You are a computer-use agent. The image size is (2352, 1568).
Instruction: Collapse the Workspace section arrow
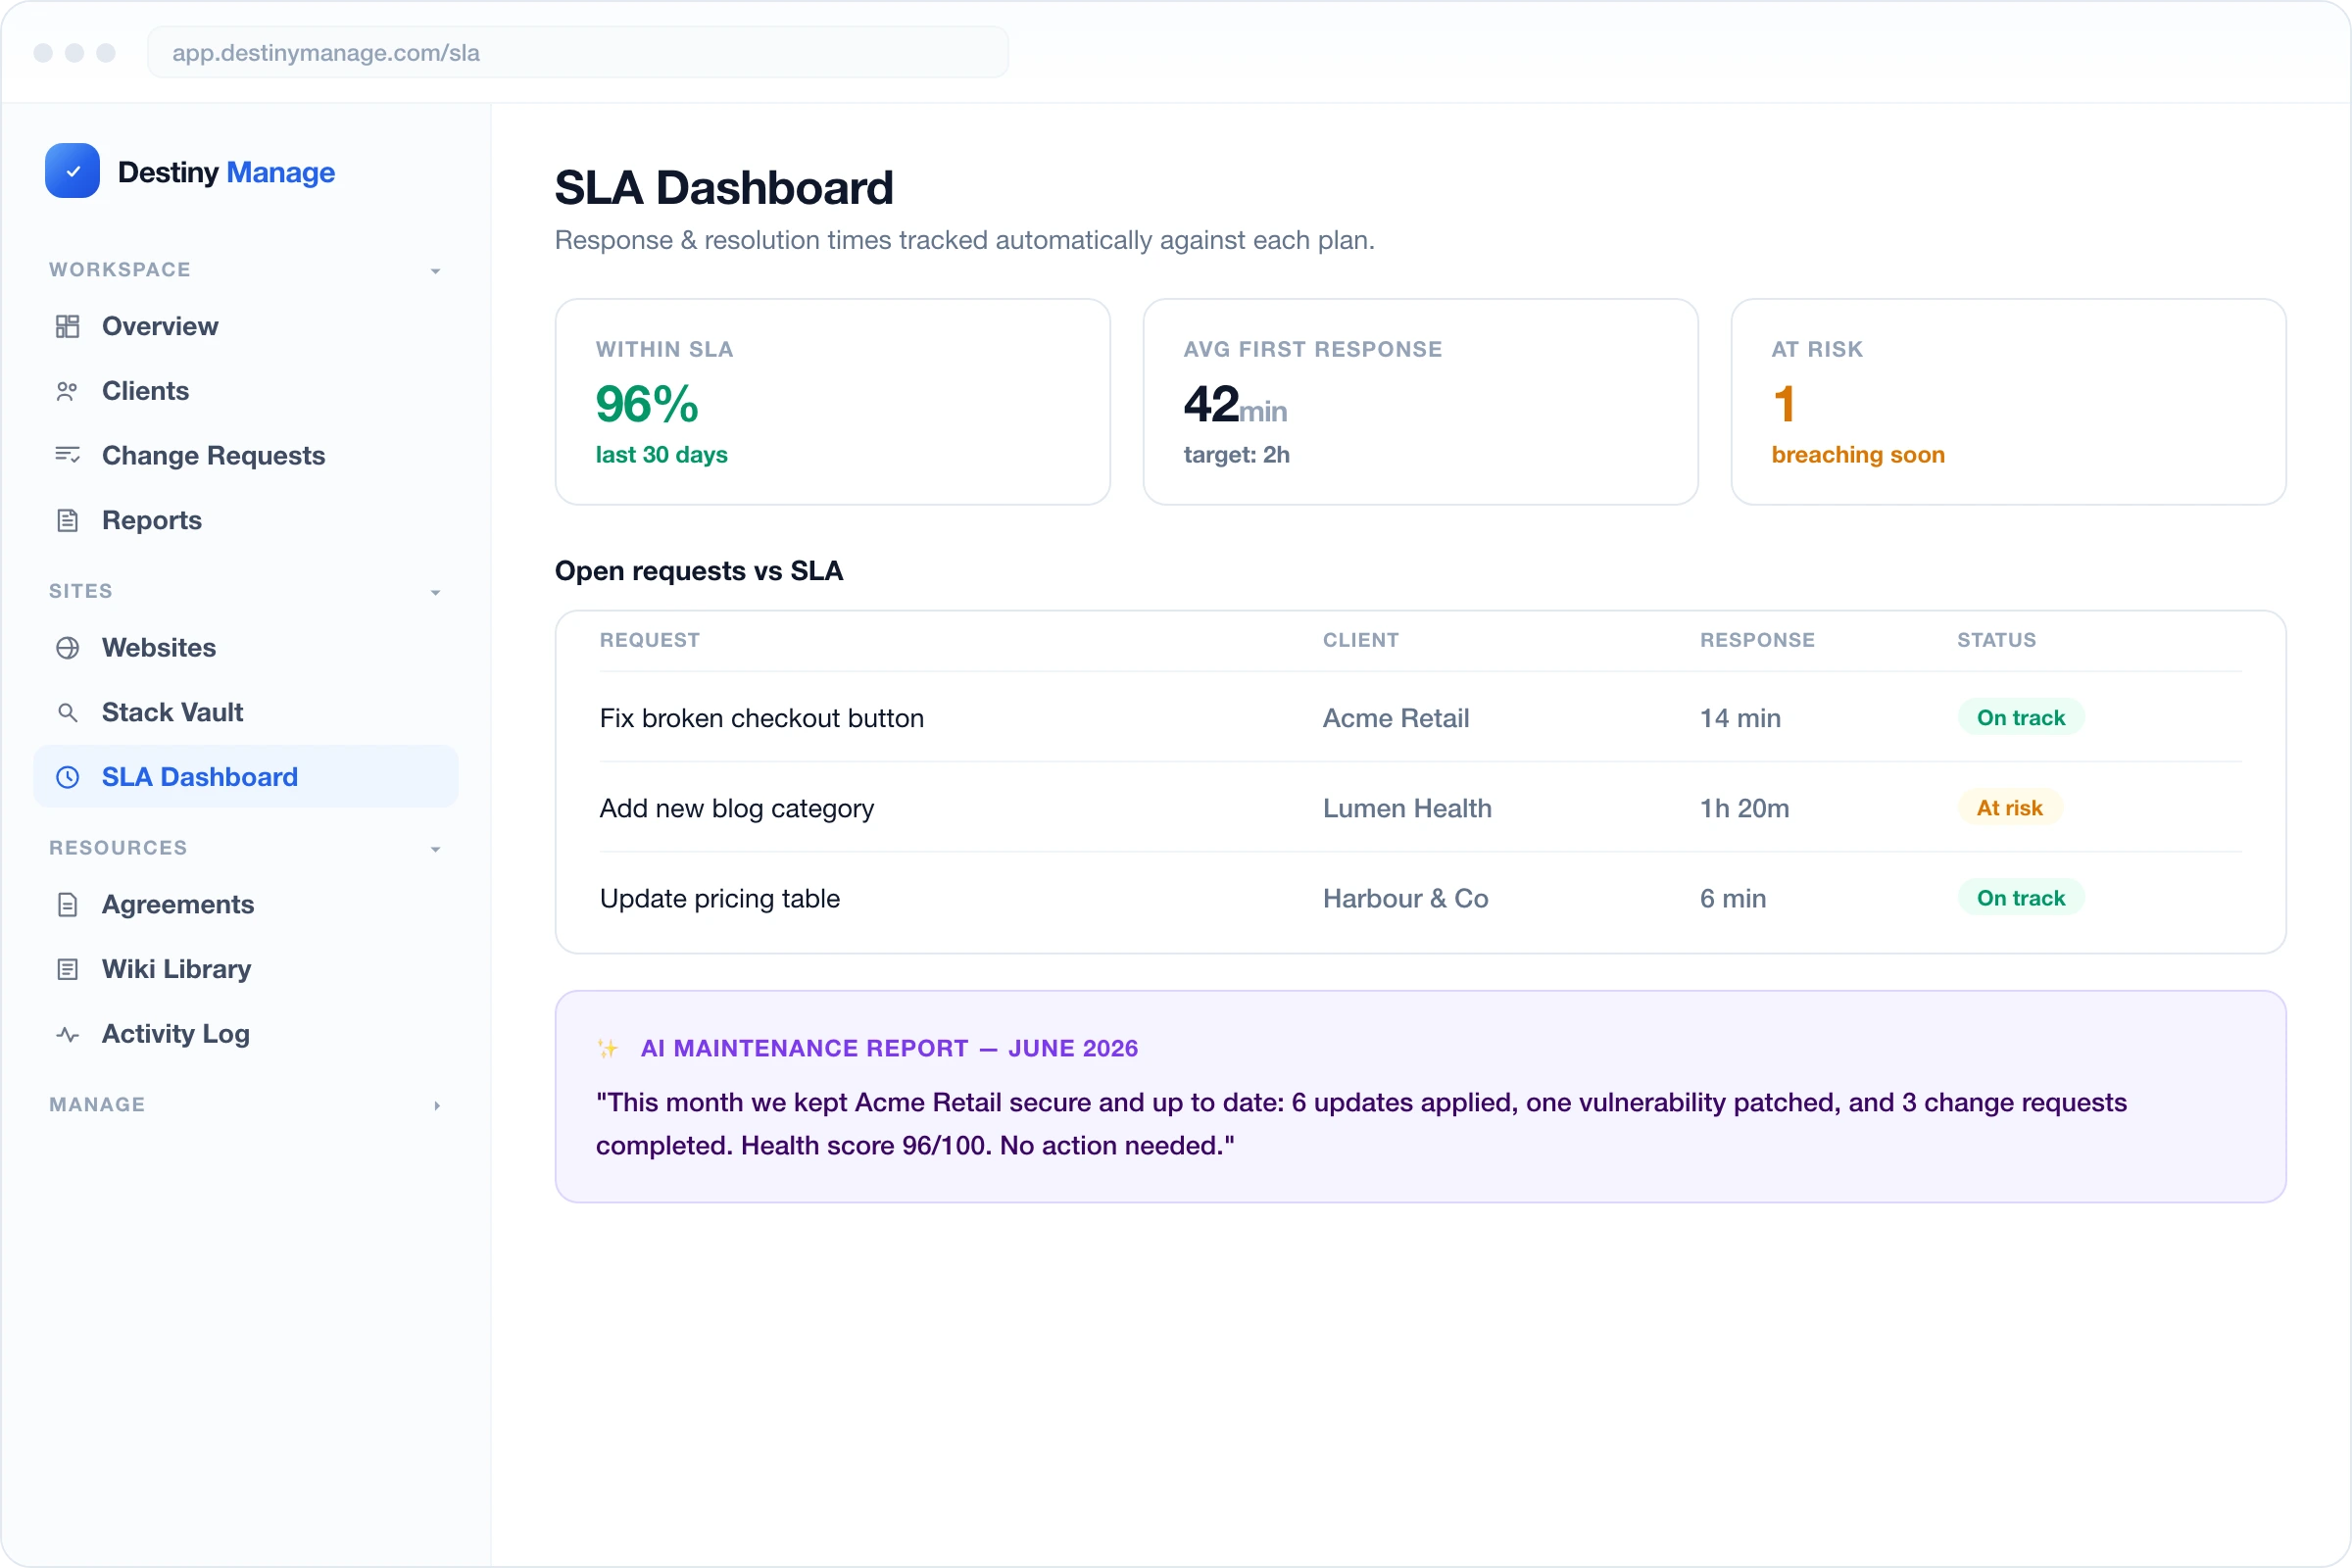click(436, 271)
